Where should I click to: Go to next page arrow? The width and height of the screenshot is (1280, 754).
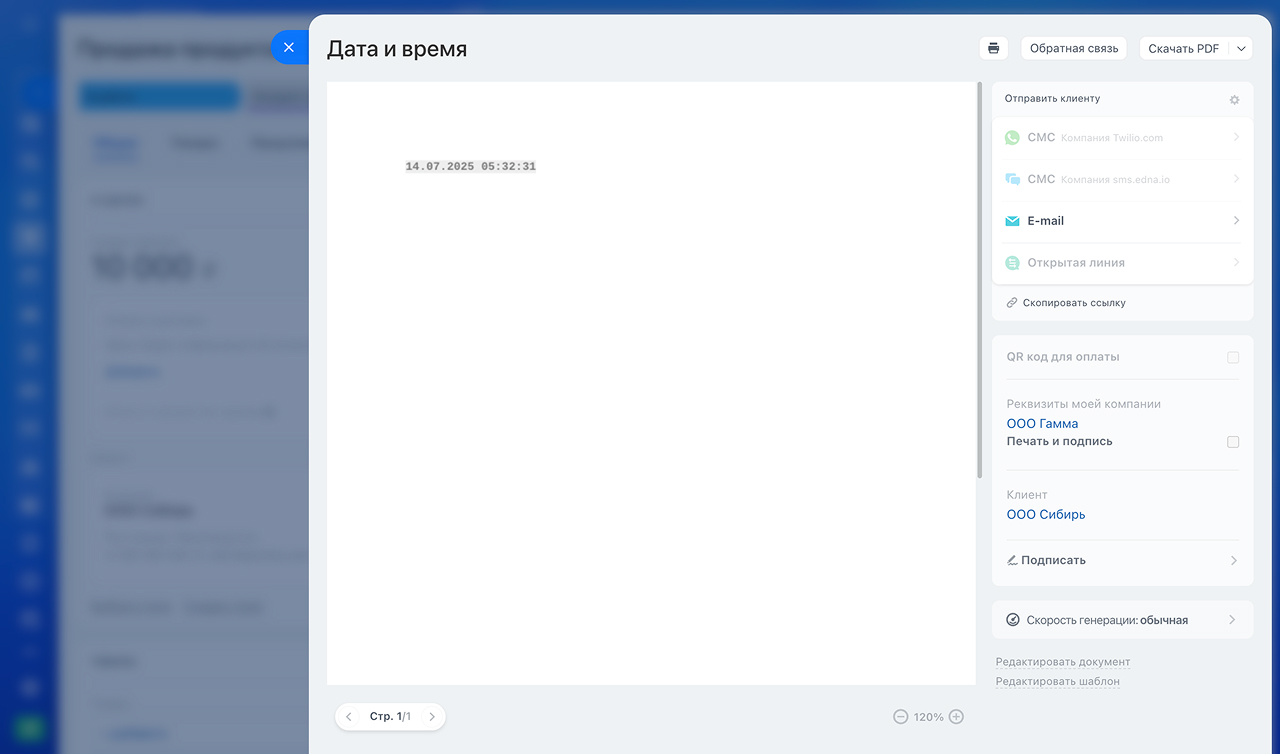pyautogui.click(x=432, y=717)
